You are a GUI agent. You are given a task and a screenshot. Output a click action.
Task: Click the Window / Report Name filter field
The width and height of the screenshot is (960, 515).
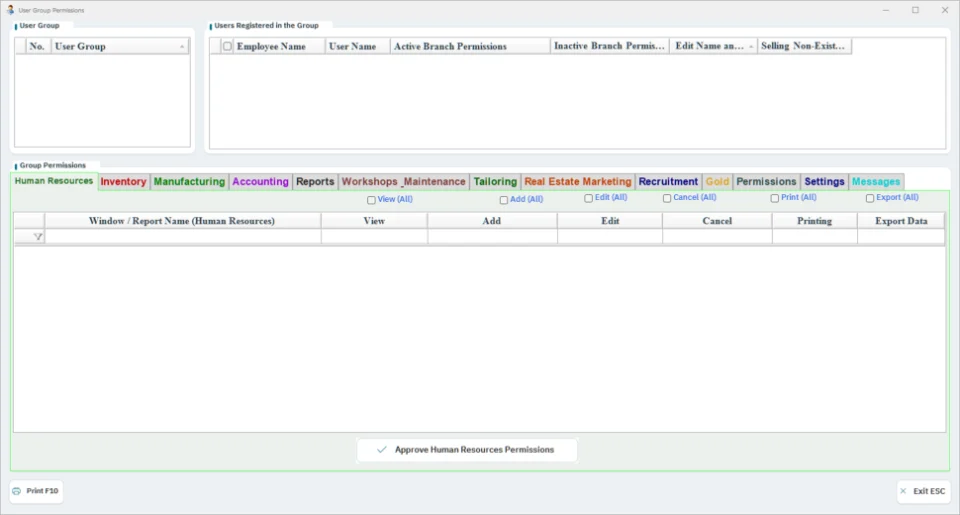(182, 237)
